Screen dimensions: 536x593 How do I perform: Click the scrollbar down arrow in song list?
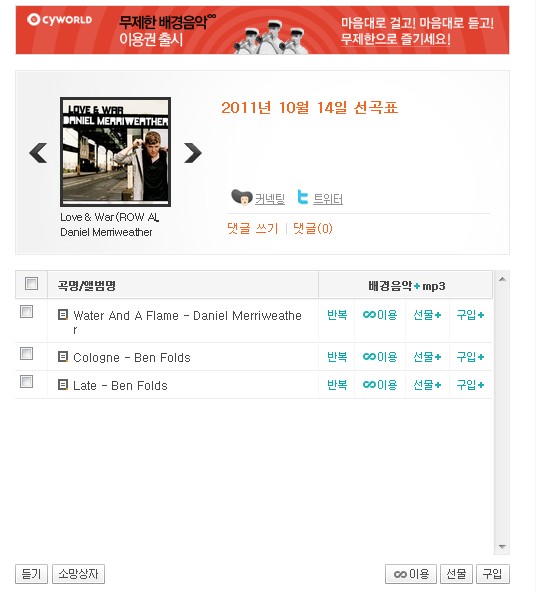point(502,546)
